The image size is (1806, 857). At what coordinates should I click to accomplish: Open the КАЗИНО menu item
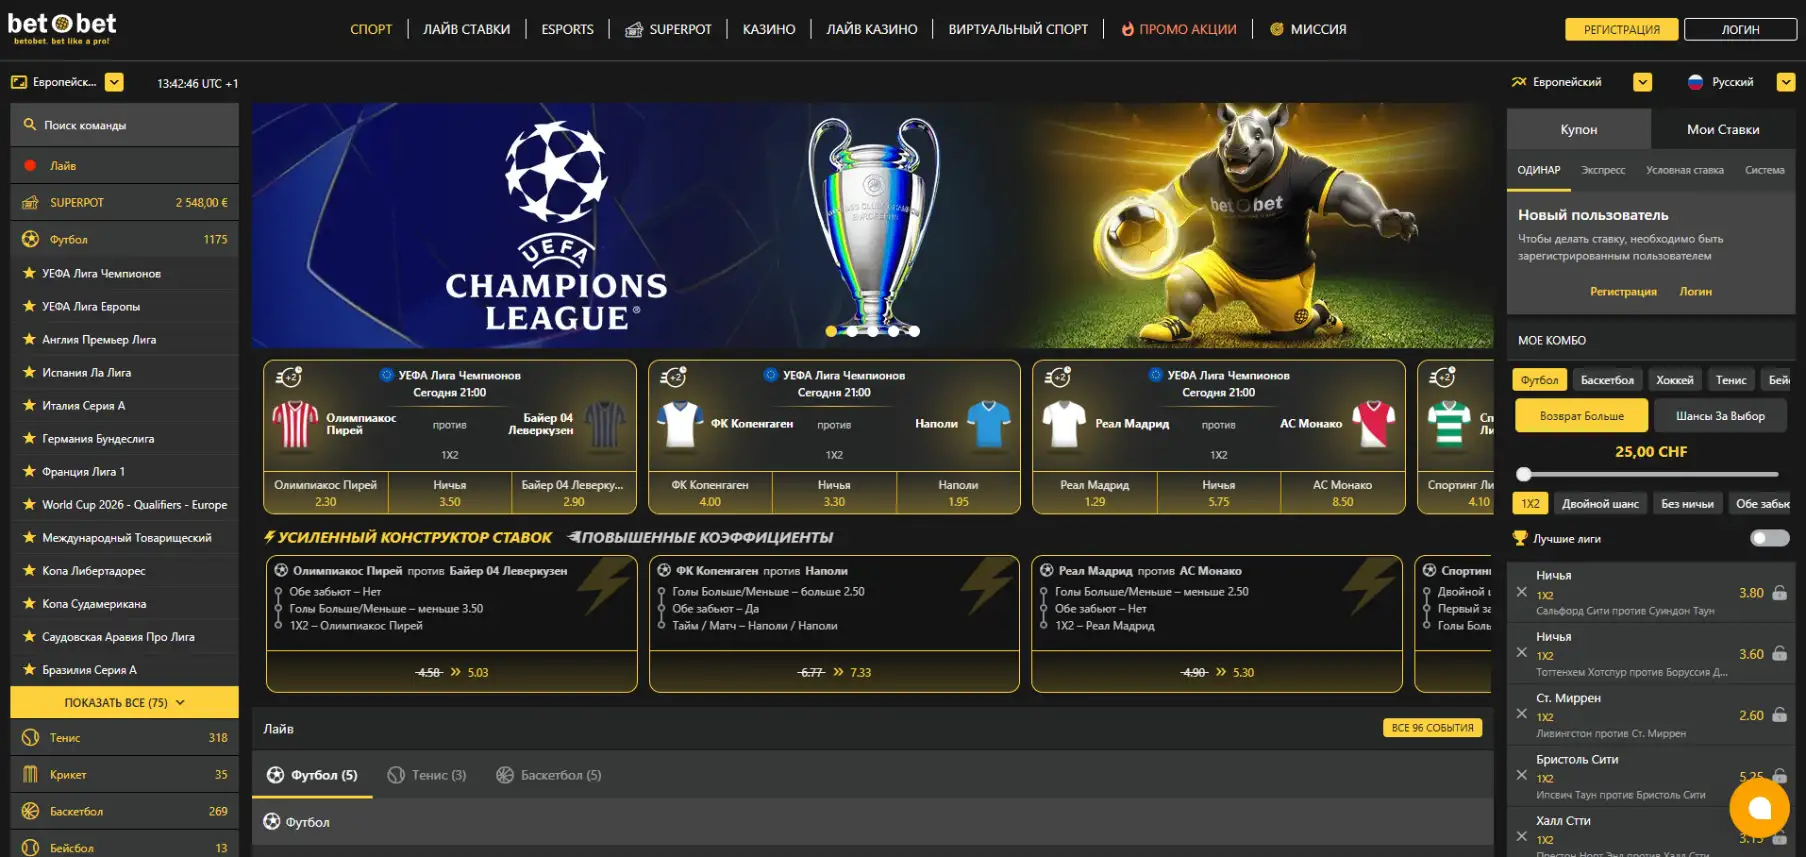[768, 29]
